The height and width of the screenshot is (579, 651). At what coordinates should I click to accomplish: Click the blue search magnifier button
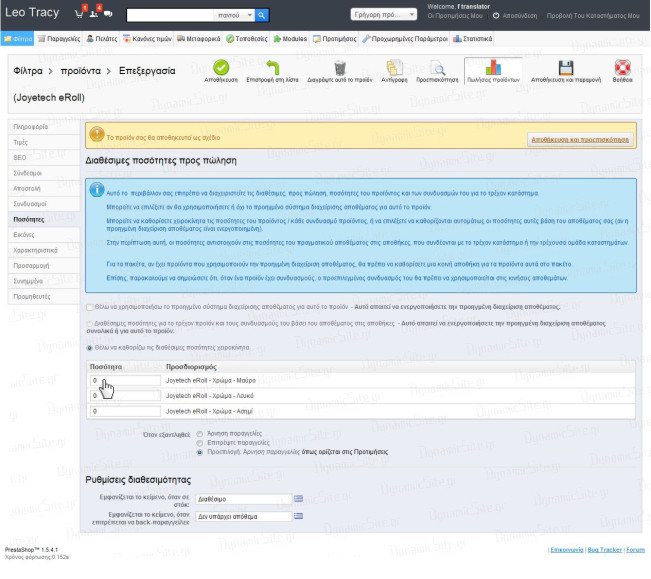(x=262, y=15)
